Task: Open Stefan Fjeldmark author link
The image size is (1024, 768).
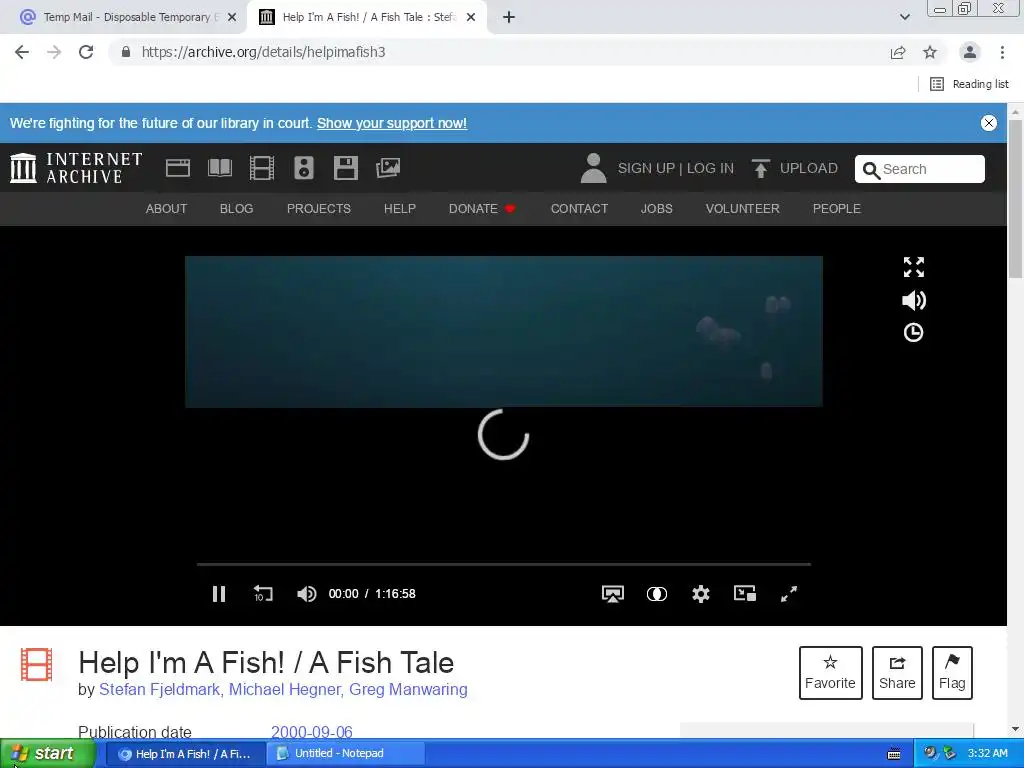Action: point(159,690)
